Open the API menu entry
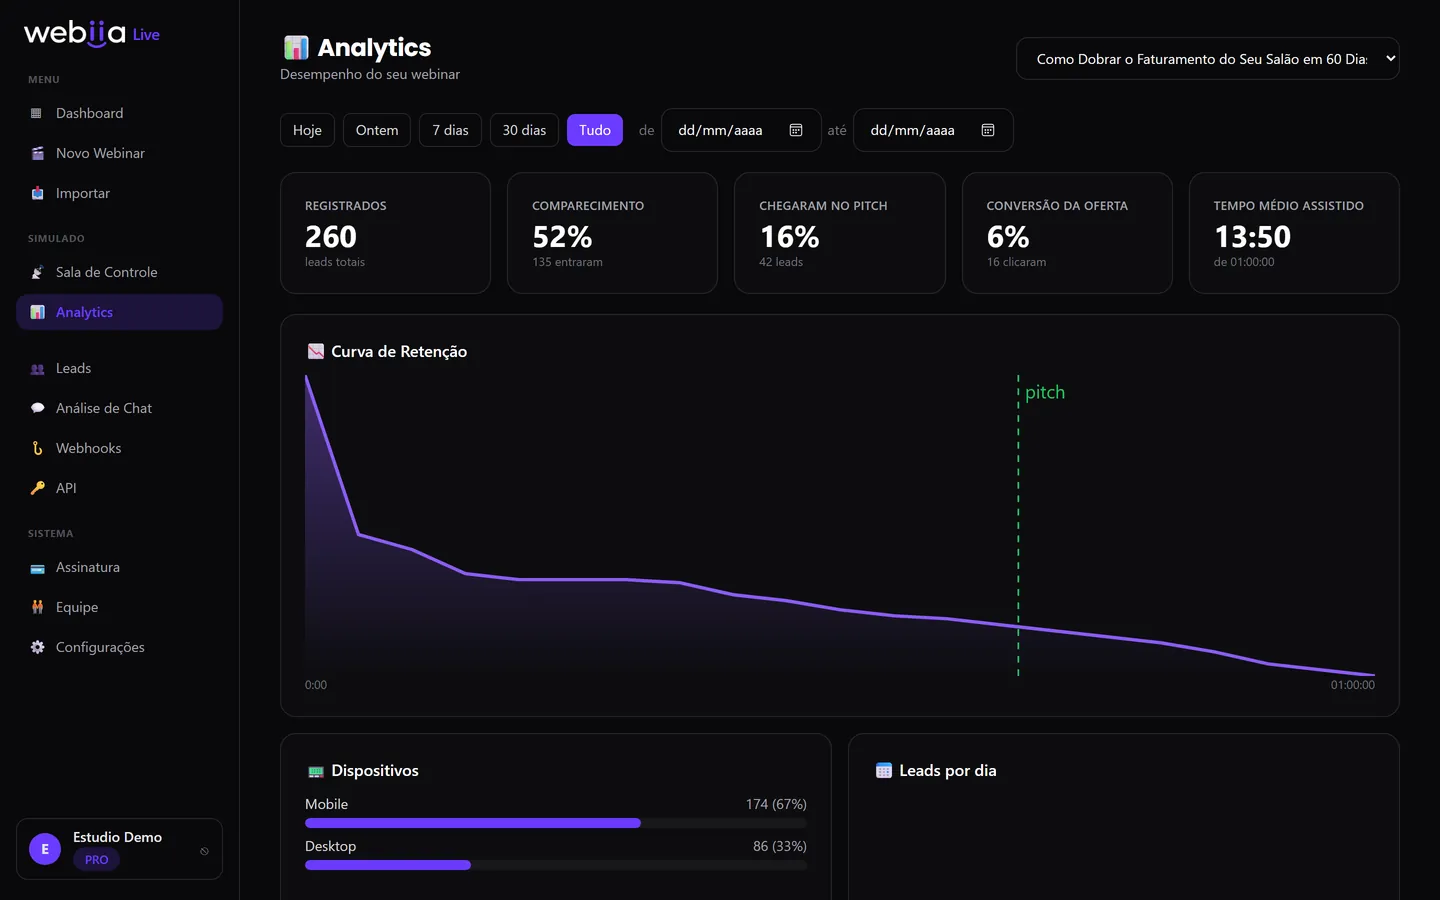This screenshot has height=900, width=1440. click(x=119, y=488)
